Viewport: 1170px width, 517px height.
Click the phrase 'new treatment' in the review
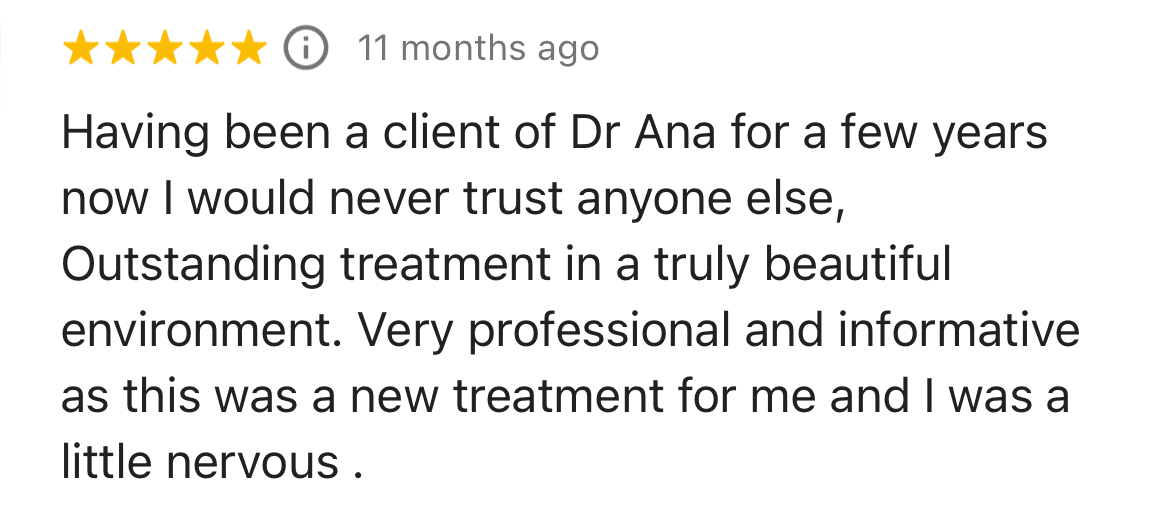(x=507, y=397)
